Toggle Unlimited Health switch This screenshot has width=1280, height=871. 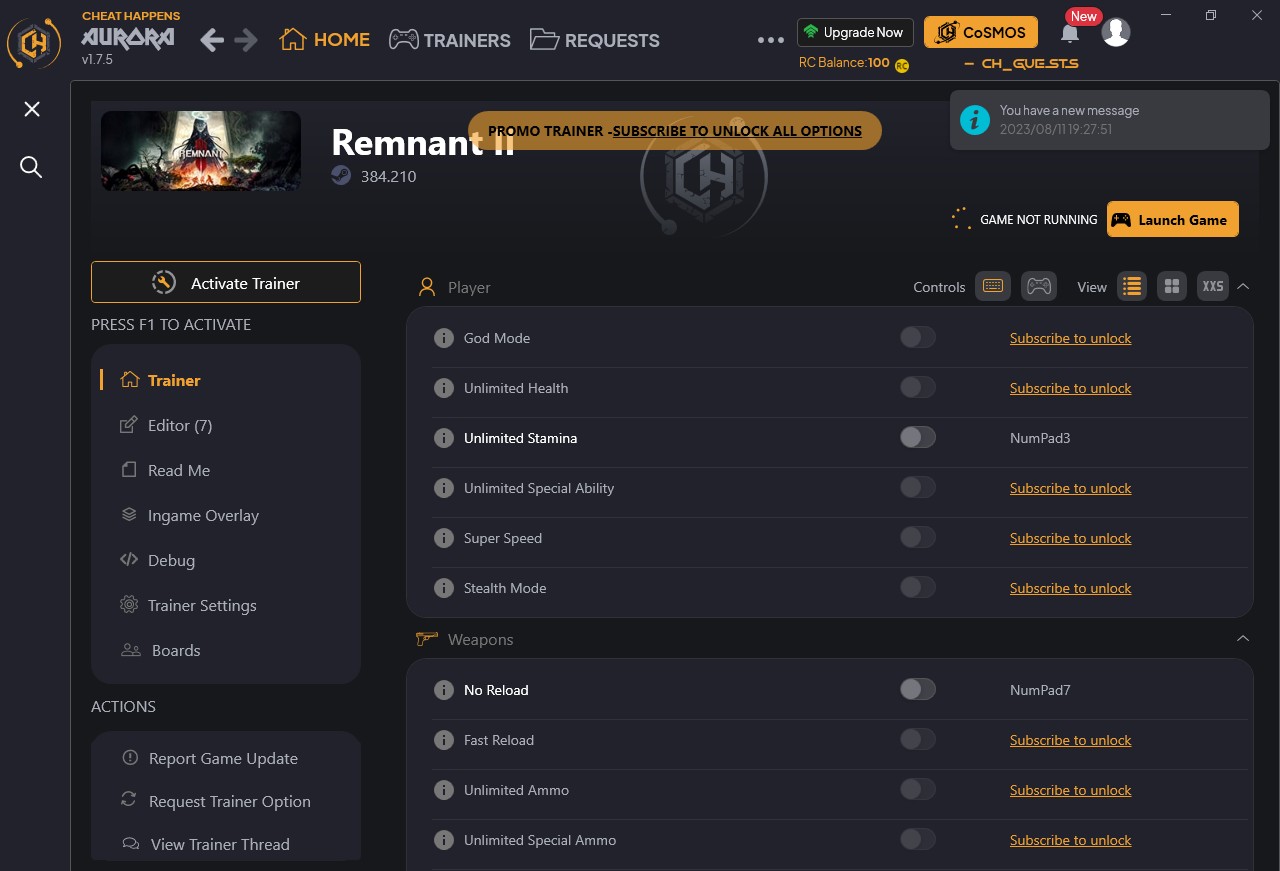(x=918, y=387)
